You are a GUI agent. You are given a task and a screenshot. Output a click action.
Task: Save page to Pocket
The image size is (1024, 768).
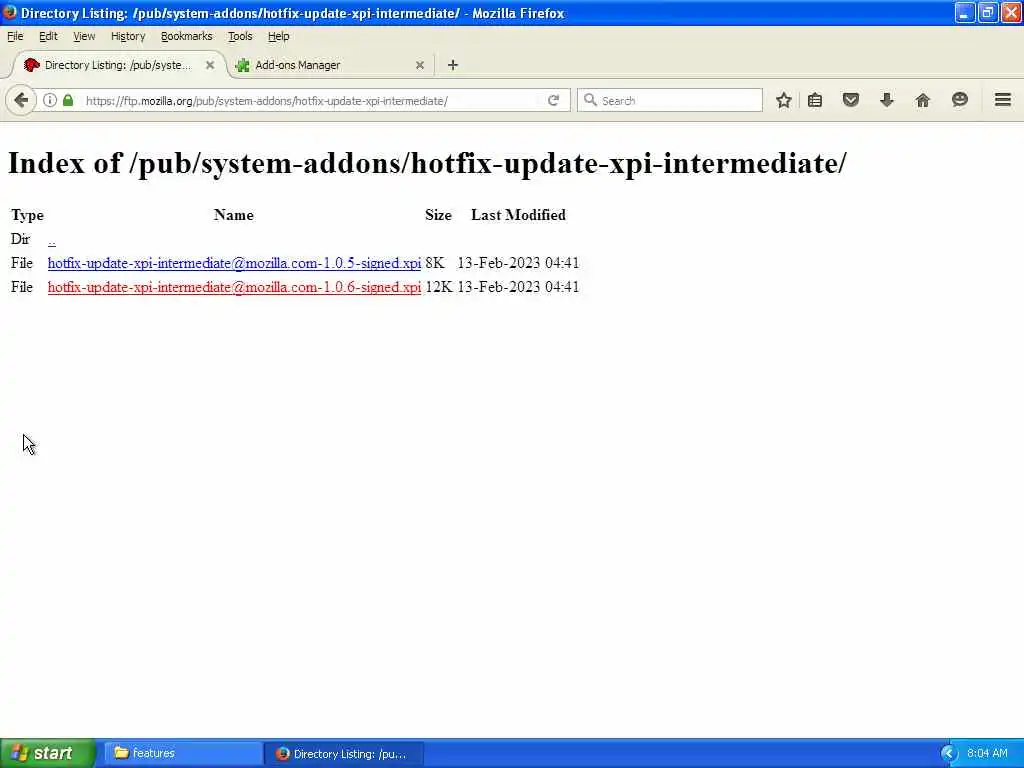point(850,100)
